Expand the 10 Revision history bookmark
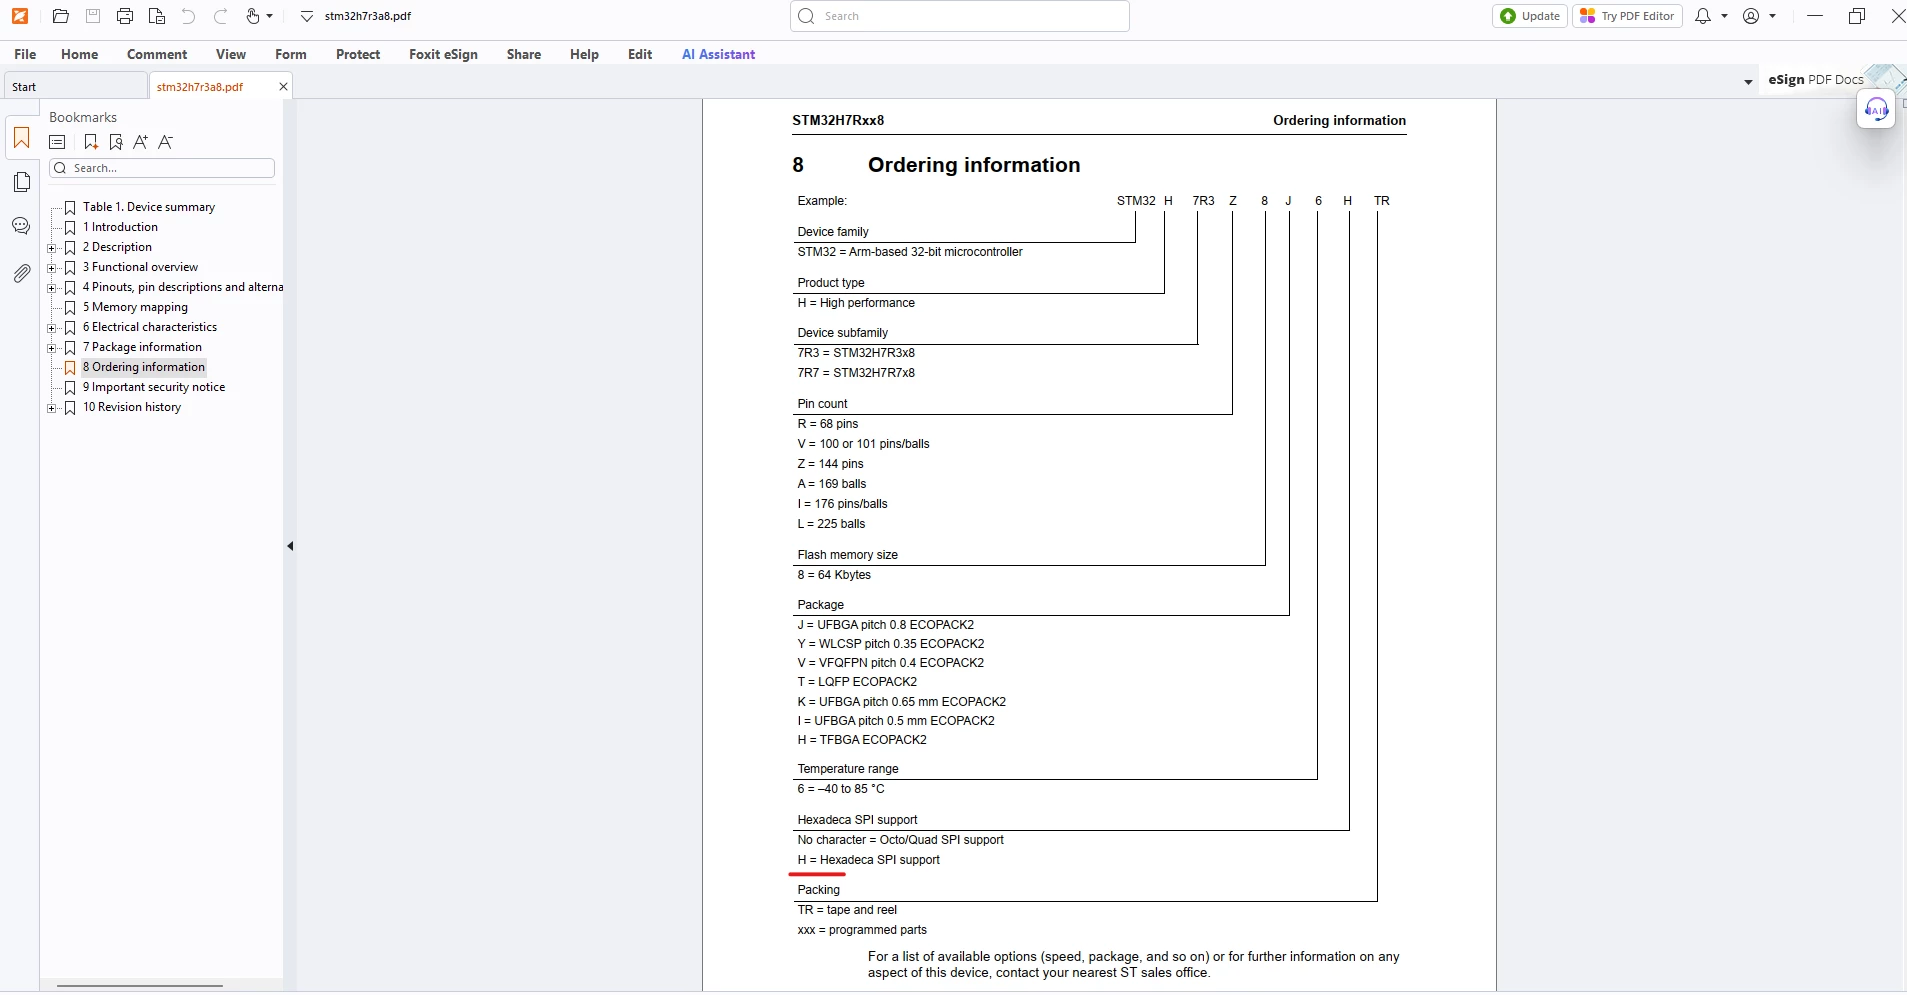The height and width of the screenshot is (995, 1907). (52, 407)
